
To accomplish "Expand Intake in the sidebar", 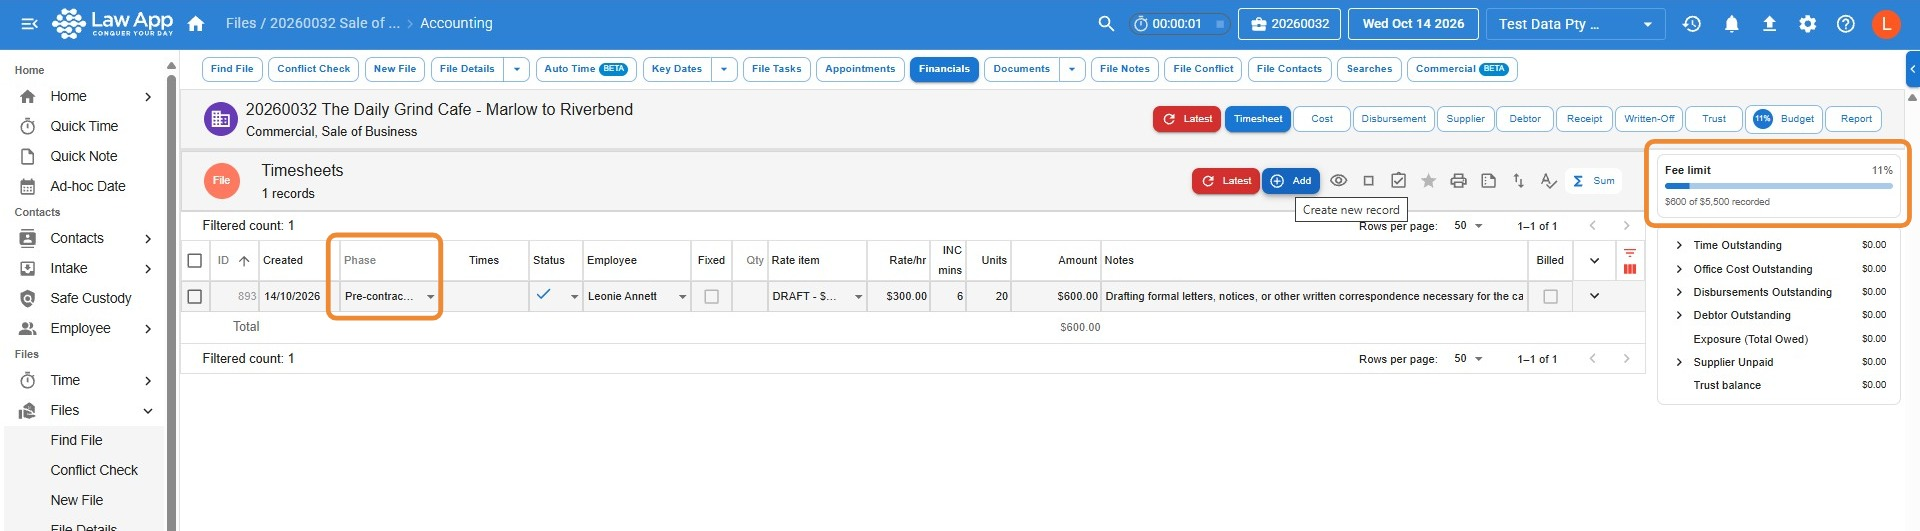I will coord(148,269).
